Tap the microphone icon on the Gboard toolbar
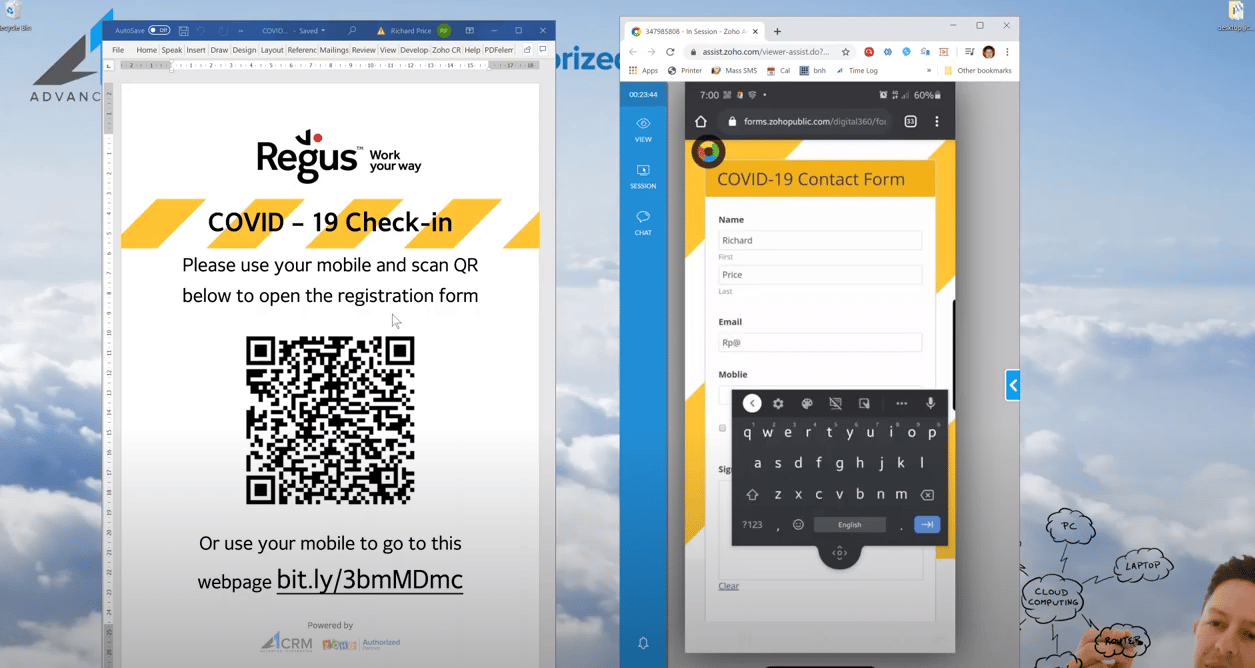This screenshot has width=1255, height=668. pyautogui.click(x=930, y=403)
